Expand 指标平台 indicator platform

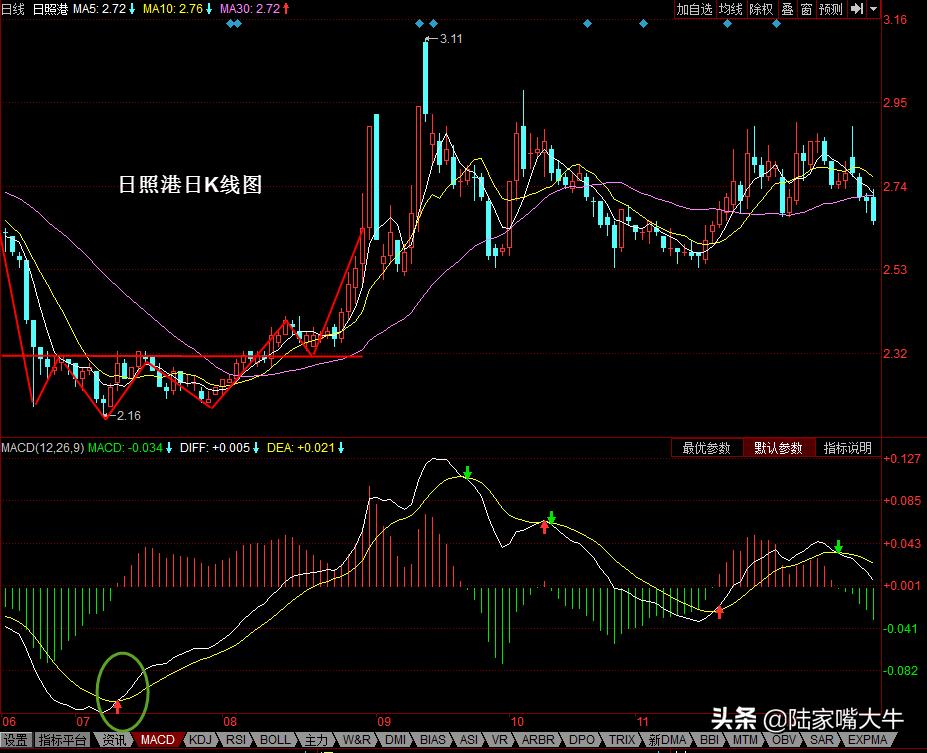[60, 740]
